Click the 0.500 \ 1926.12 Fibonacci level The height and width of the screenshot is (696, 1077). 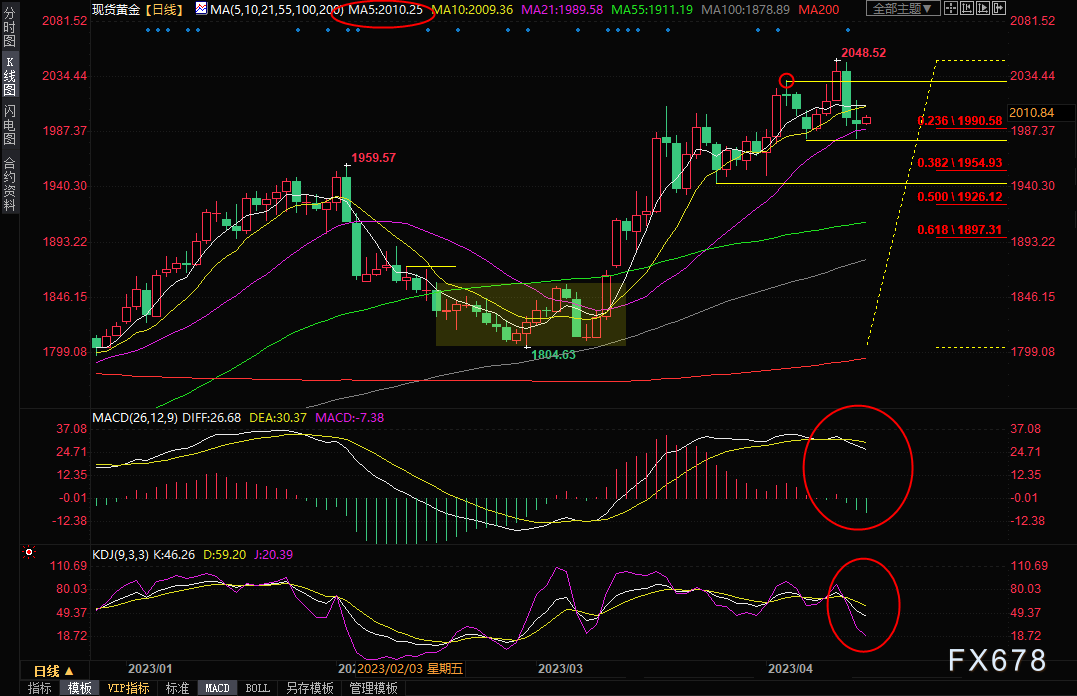coord(960,197)
